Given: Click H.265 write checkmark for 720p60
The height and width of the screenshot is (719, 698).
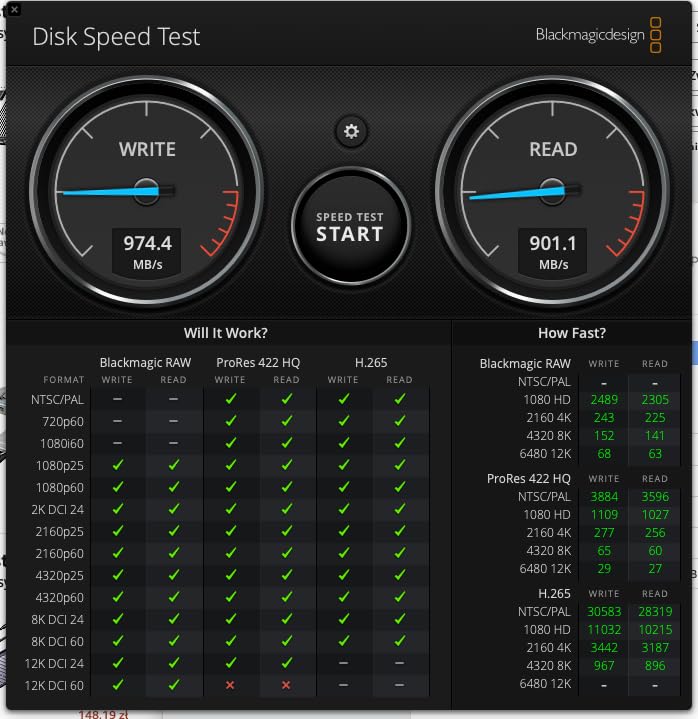Looking at the screenshot, I should pos(343,421).
